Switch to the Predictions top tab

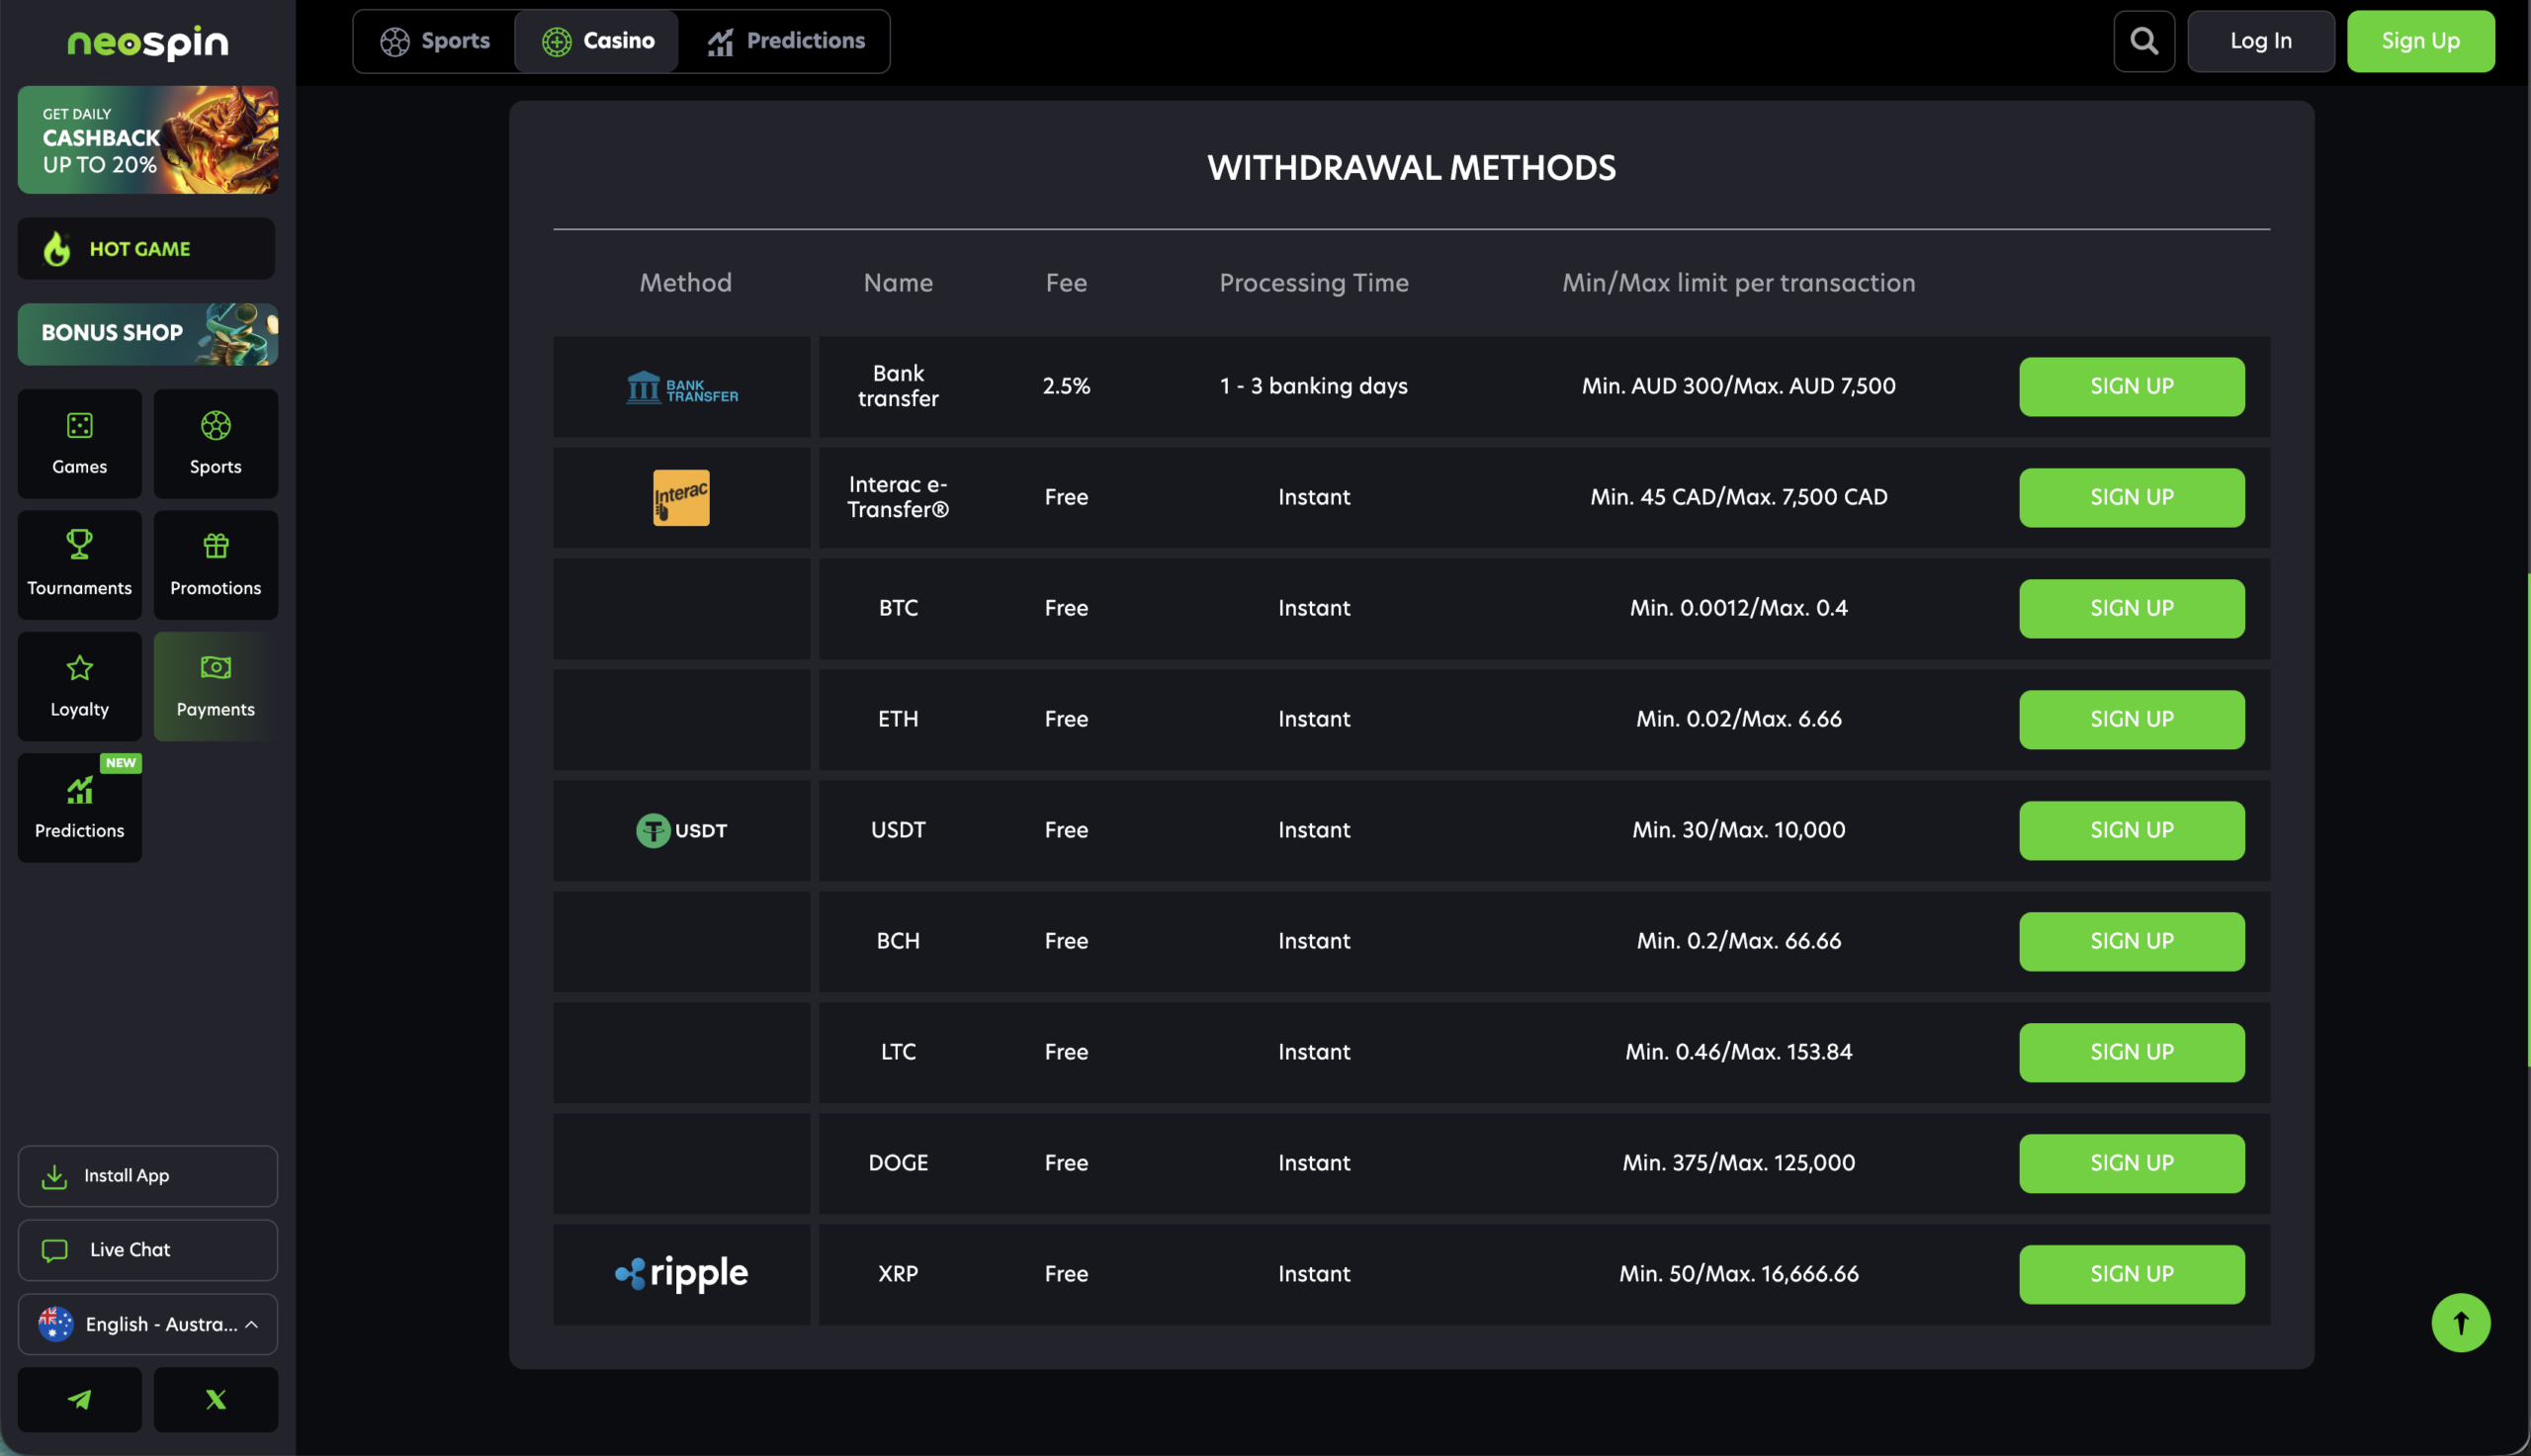click(785, 41)
